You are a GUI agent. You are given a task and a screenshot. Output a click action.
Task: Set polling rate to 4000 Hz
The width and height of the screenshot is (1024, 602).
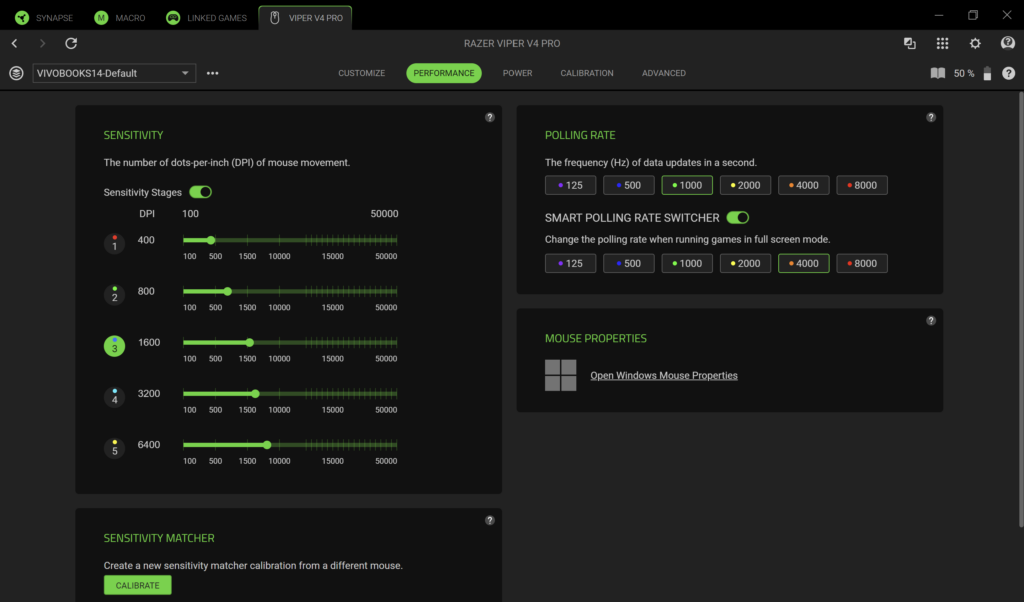tap(803, 185)
